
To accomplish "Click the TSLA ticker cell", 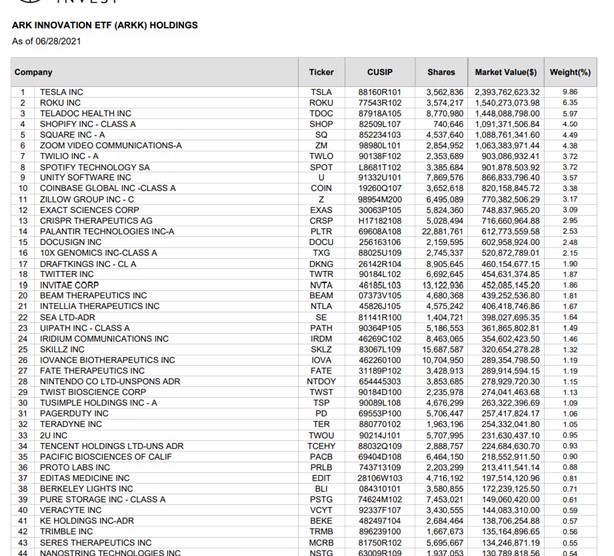I will (321, 92).
